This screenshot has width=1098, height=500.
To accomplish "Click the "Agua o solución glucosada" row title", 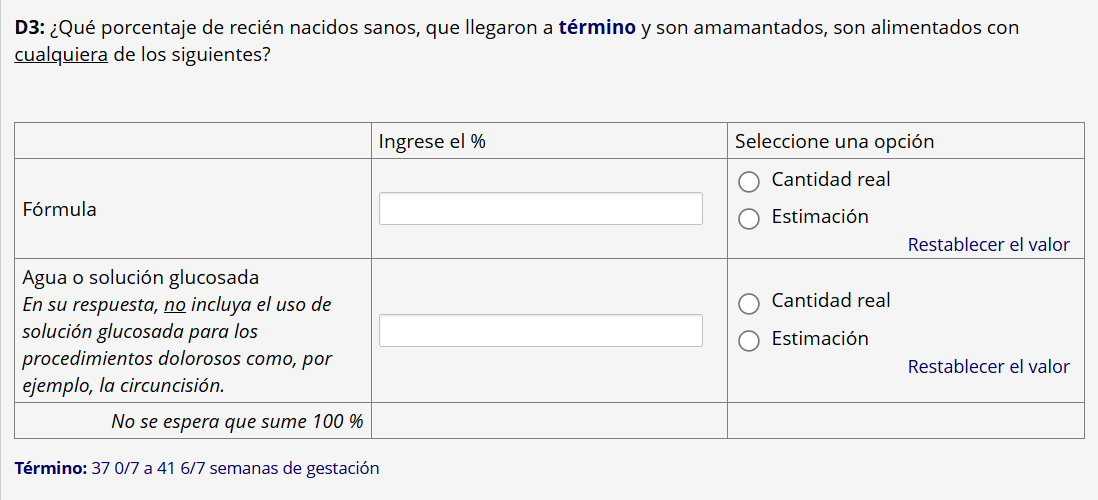I will [140, 277].
